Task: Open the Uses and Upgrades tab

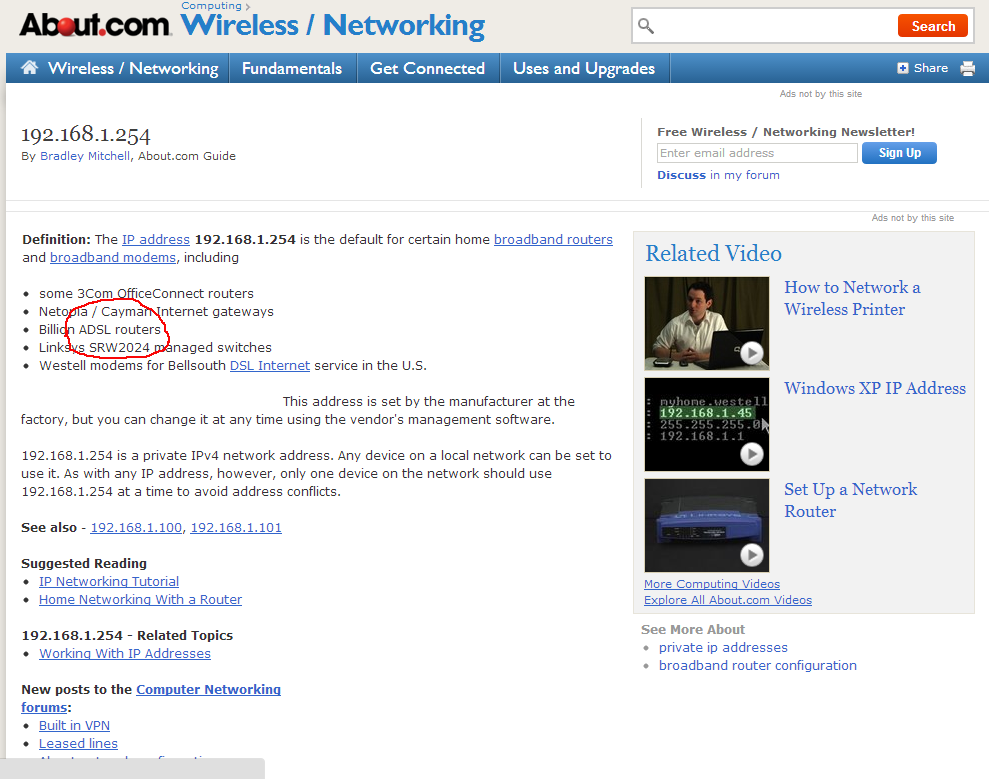Action: (x=584, y=68)
